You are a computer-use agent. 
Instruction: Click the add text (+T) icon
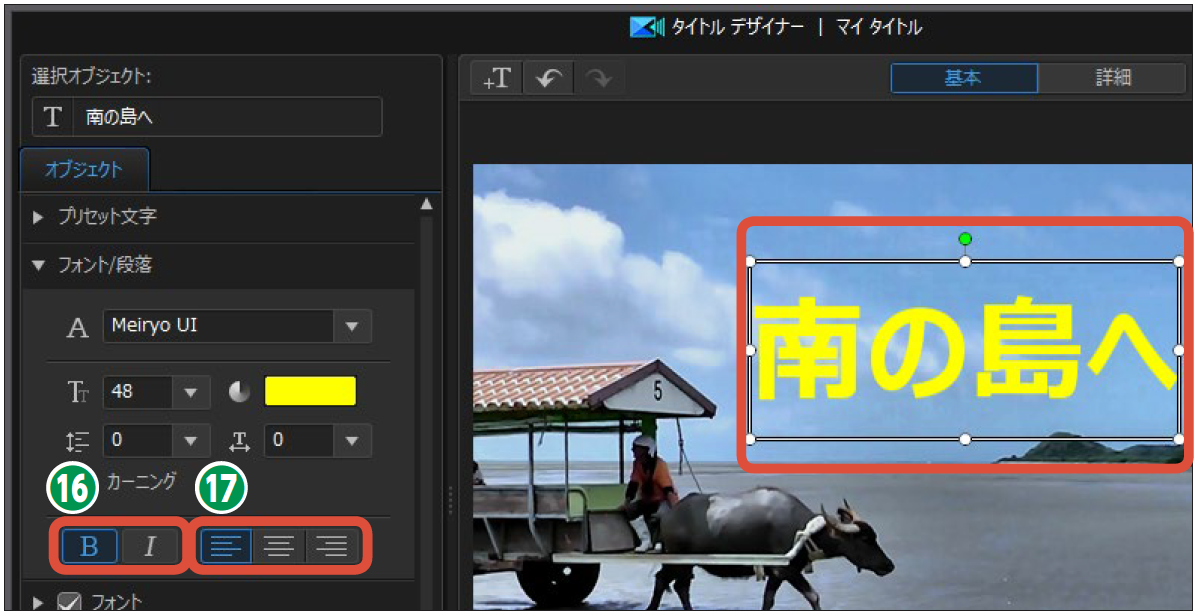click(x=497, y=79)
